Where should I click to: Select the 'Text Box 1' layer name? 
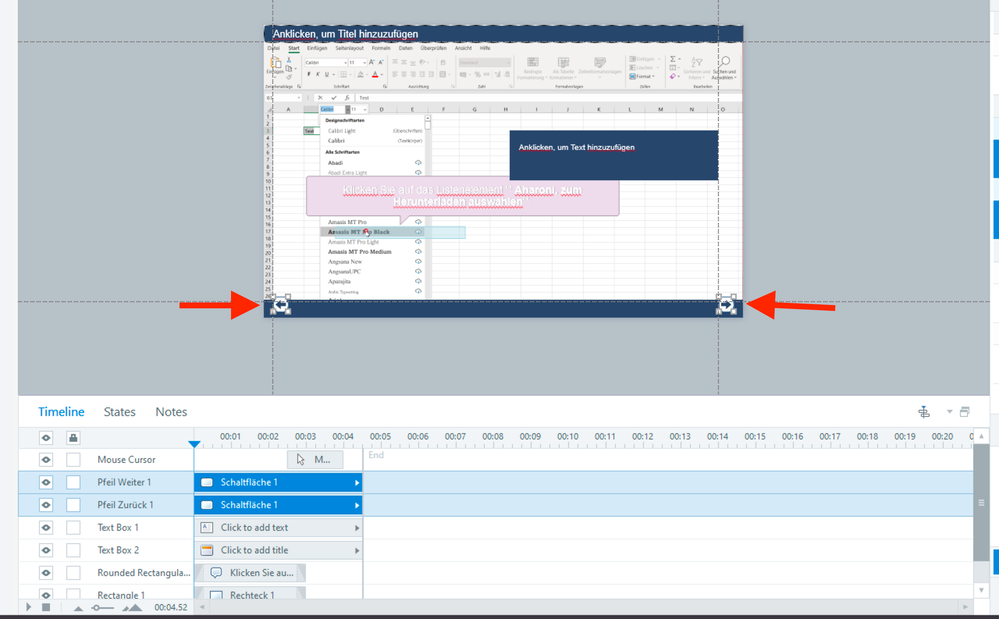point(118,528)
